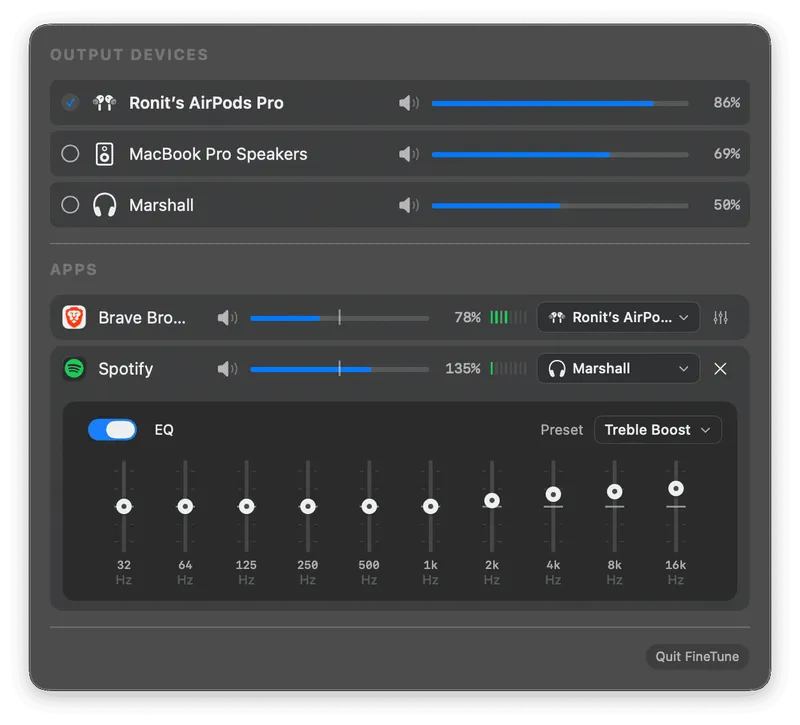Click the AirPods Pro device icon
Image resolution: width=800 pixels, height=725 pixels.
click(104, 103)
